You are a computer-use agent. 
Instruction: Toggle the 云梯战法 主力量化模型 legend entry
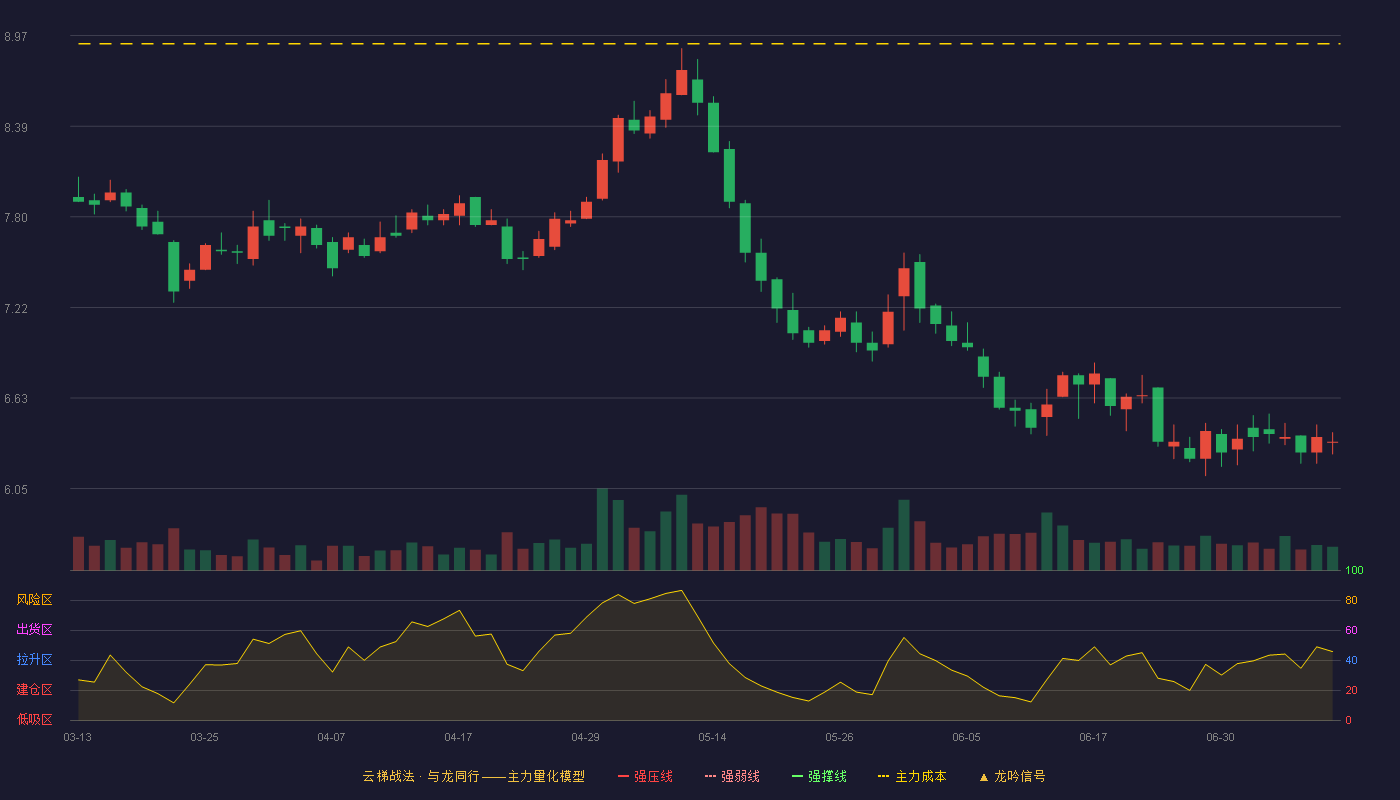474,776
